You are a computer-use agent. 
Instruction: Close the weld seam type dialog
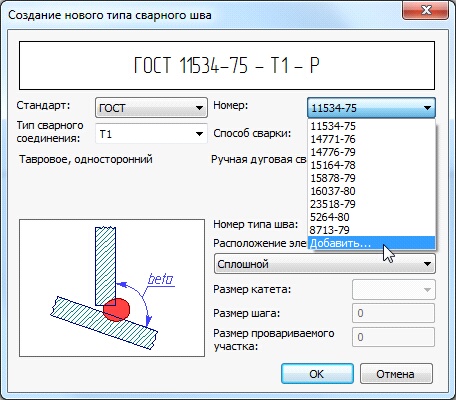(x=426, y=10)
